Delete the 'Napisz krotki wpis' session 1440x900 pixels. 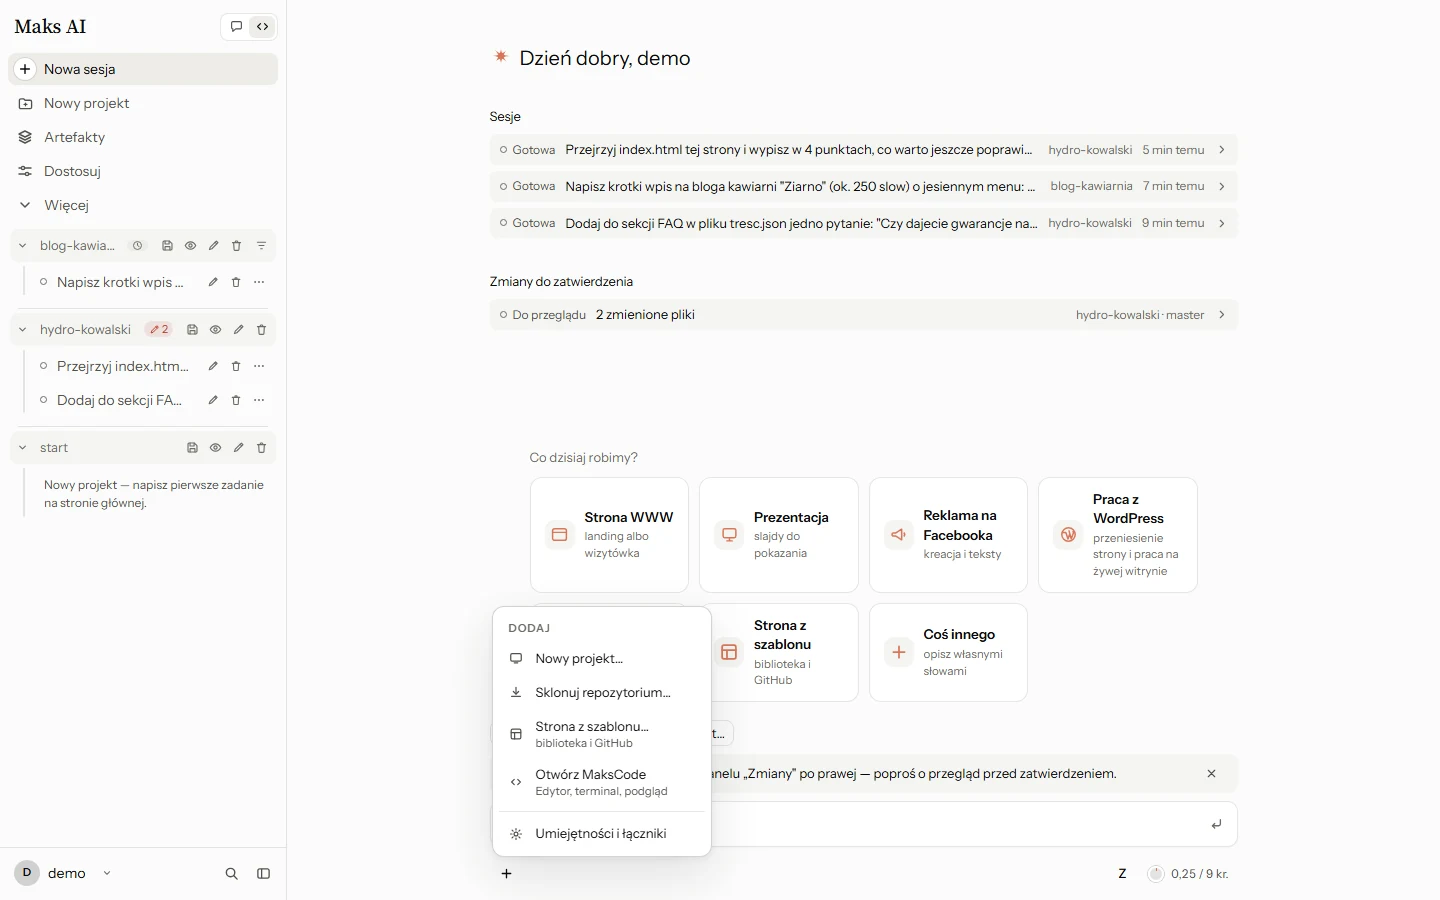236,282
